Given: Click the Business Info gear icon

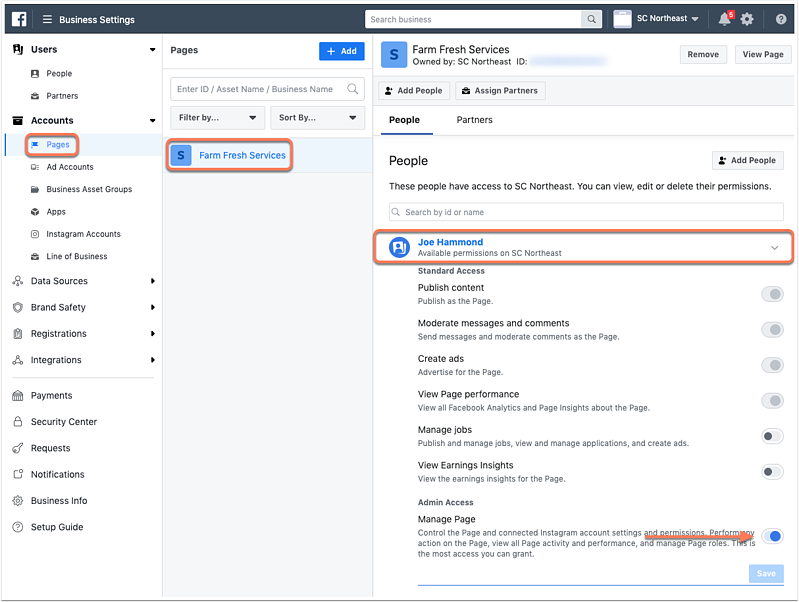Looking at the screenshot, I should pos(18,501).
